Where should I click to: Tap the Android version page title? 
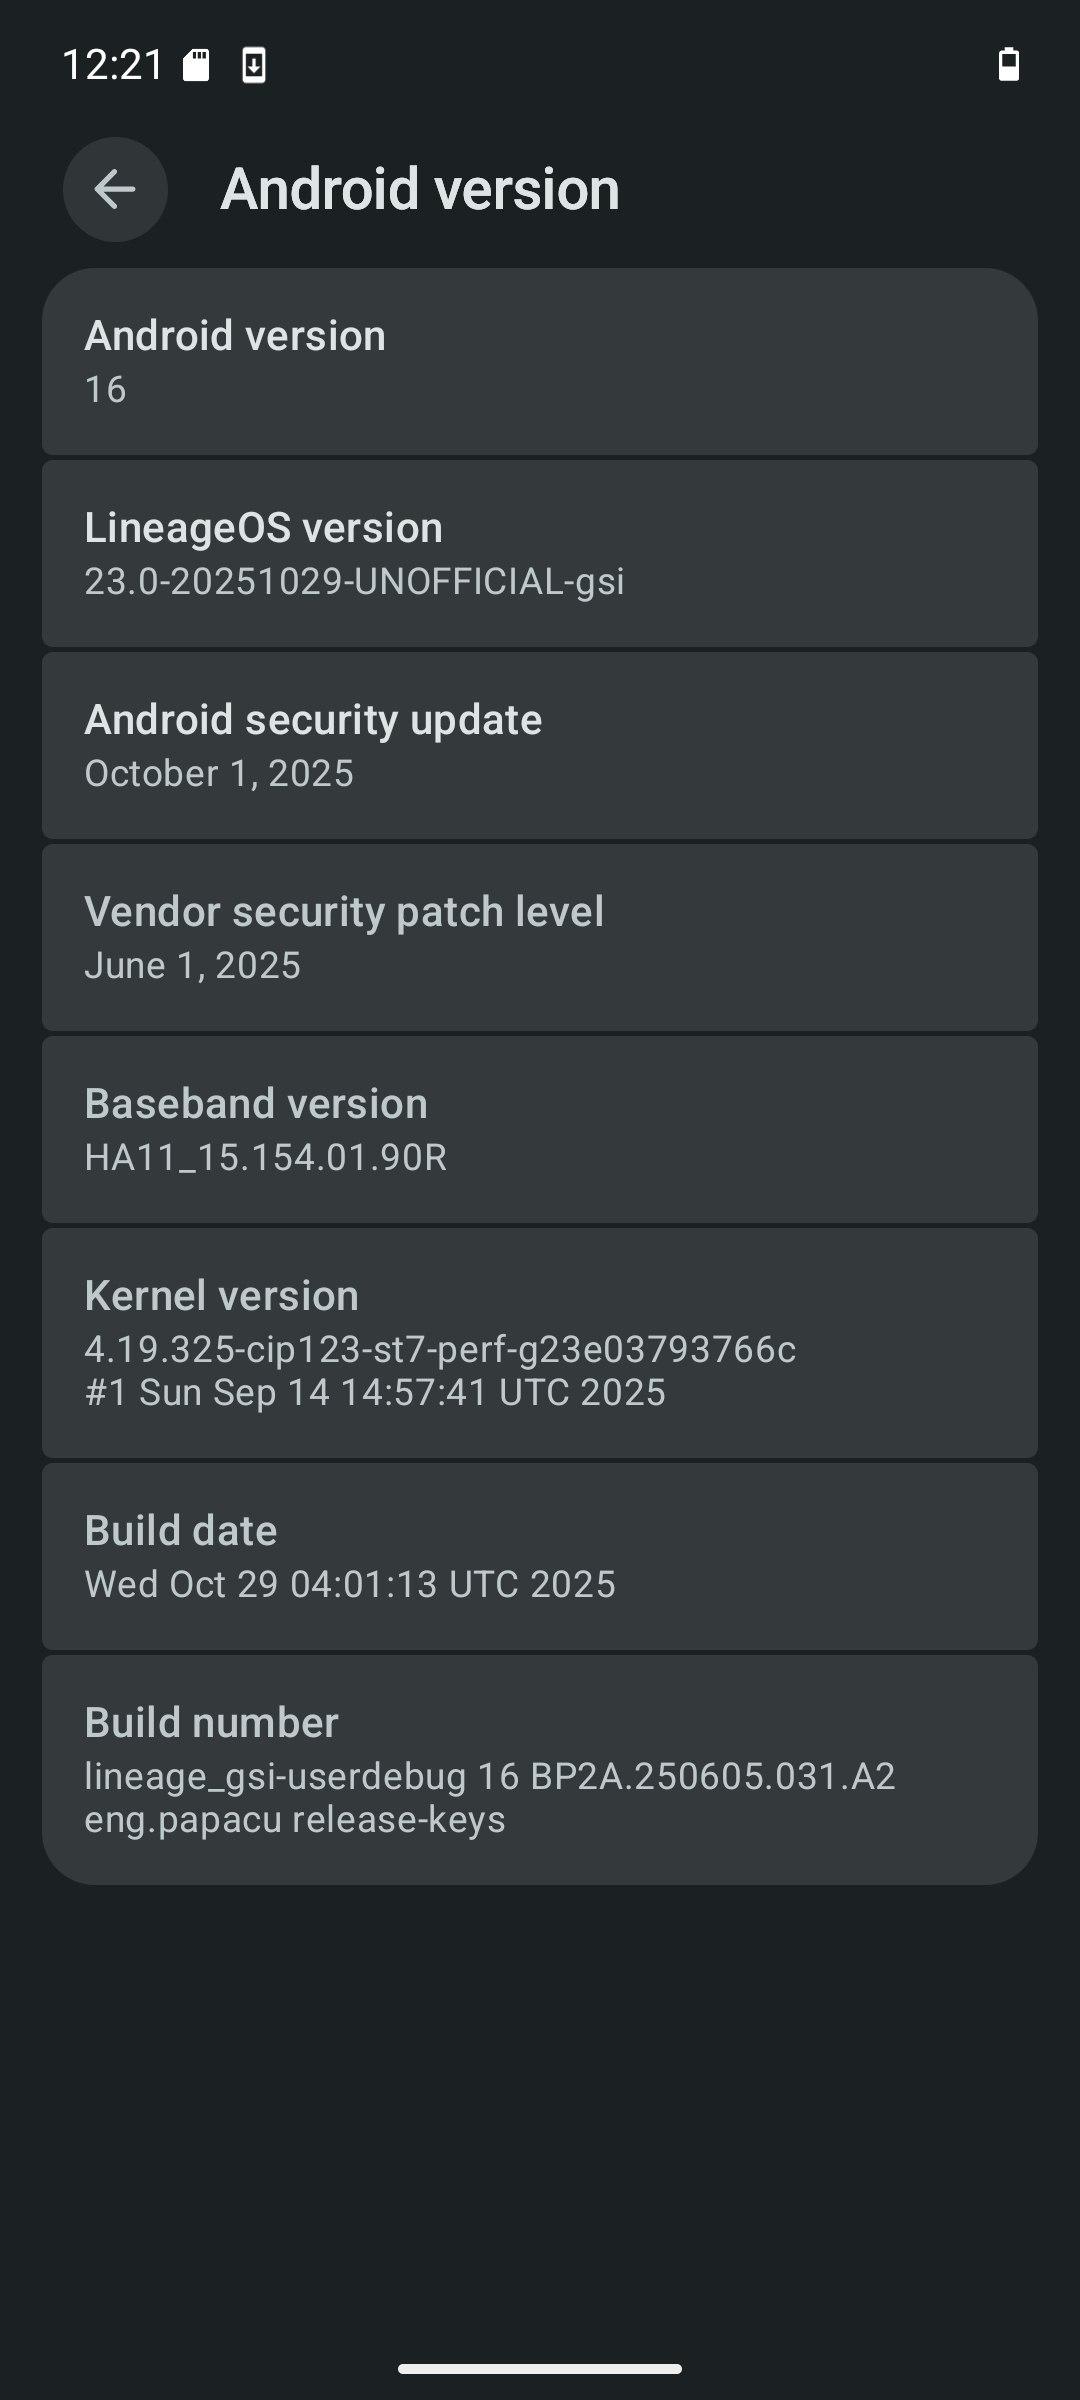coord(420,189)
